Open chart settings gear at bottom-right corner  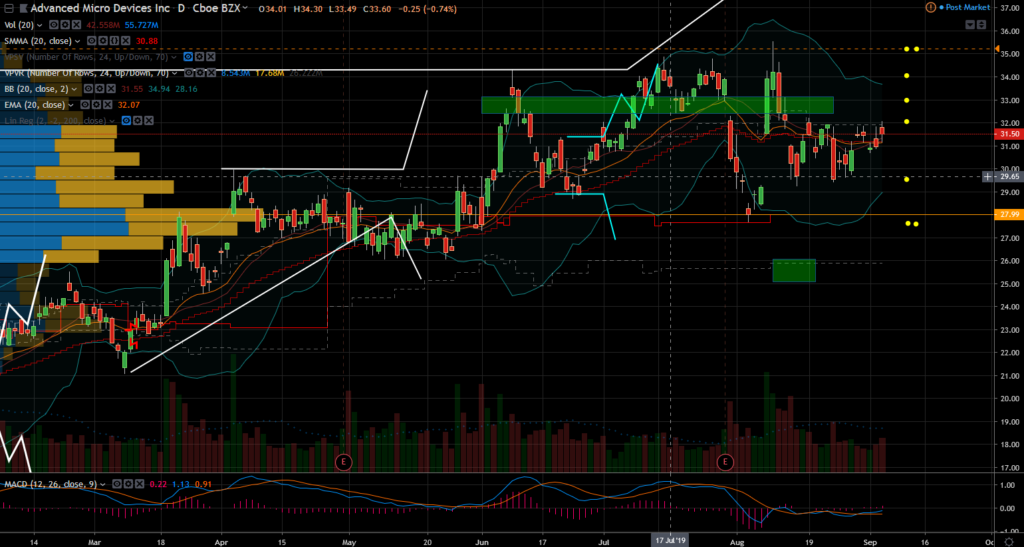[1008, 541]
